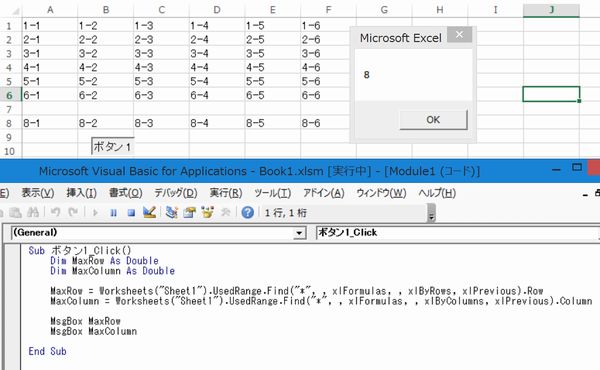Click the Redo icon in VBA toolbar
This screenshot has height=370, width=600.
click(x=73, y=212)
